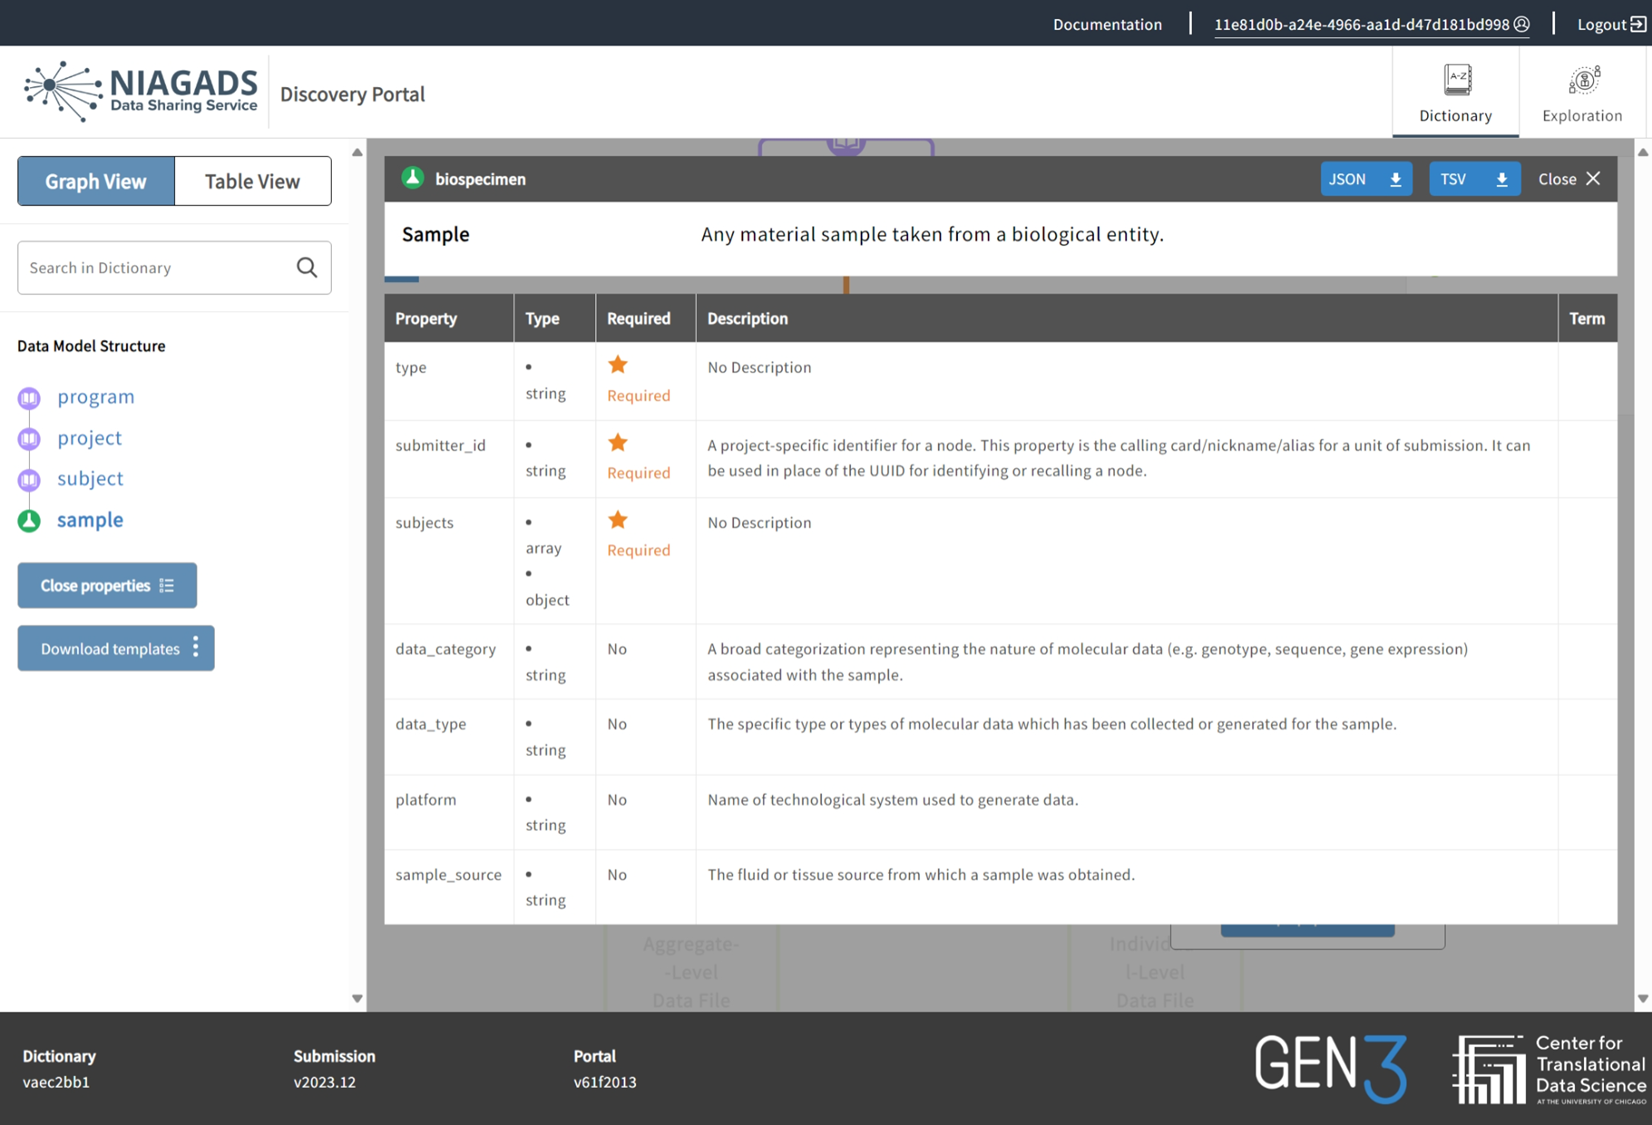Open the Dictionary tab
This screenshot has width=1652, height=1125.
pyautogui.click(x=1455, y=93)
